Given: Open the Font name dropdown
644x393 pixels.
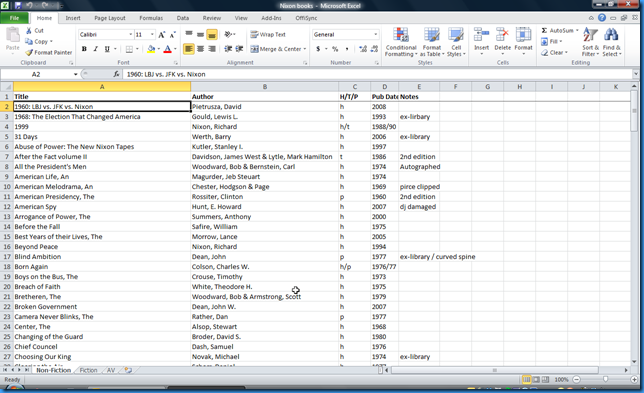Looking at the screenshot, I should tap(131, 34).
